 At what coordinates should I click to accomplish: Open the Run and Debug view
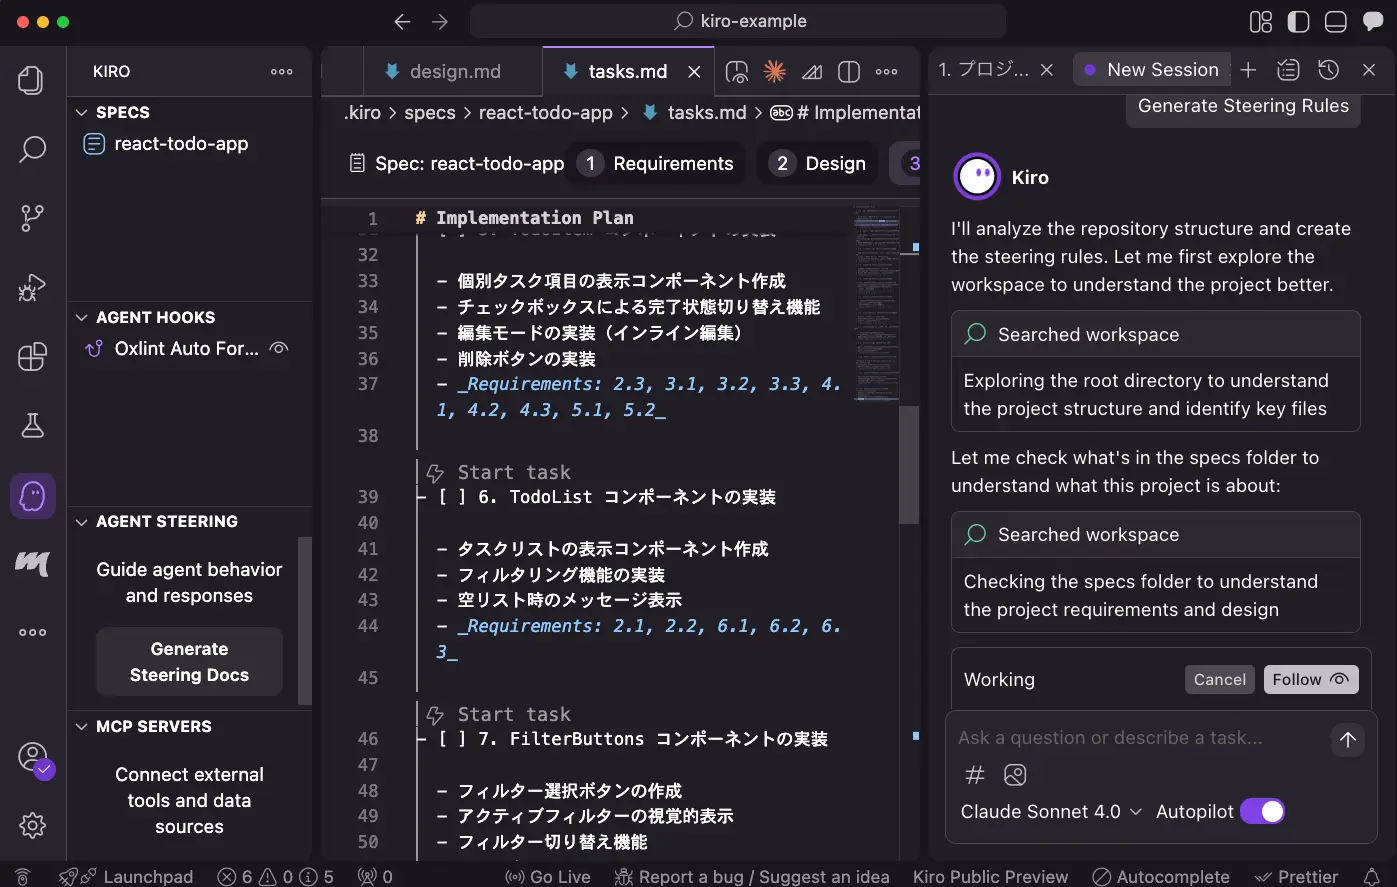point(32,288)
